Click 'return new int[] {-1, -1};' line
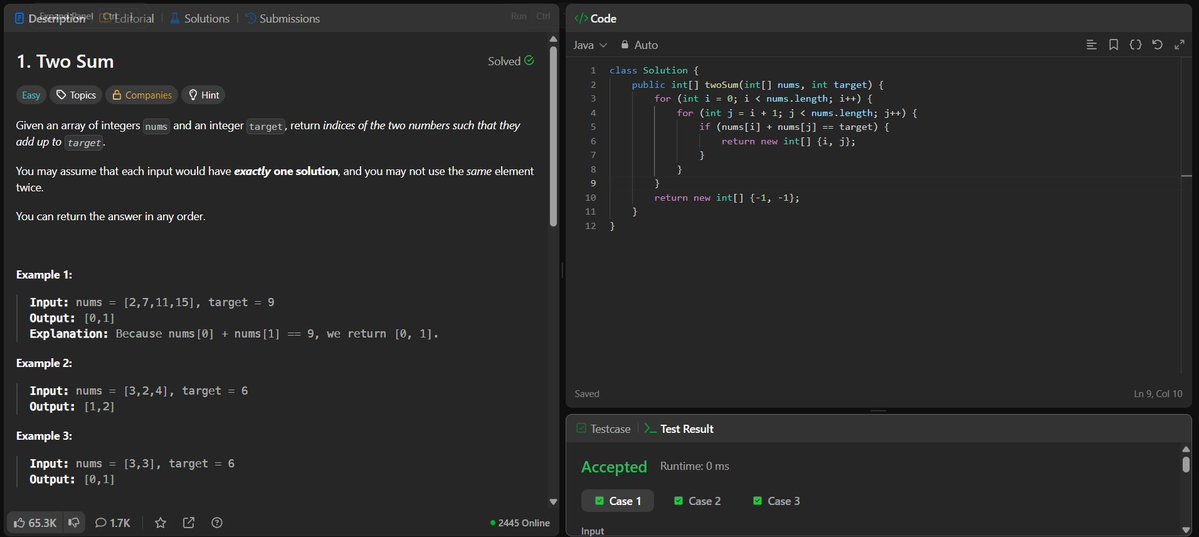 click(x=727, y=197)
